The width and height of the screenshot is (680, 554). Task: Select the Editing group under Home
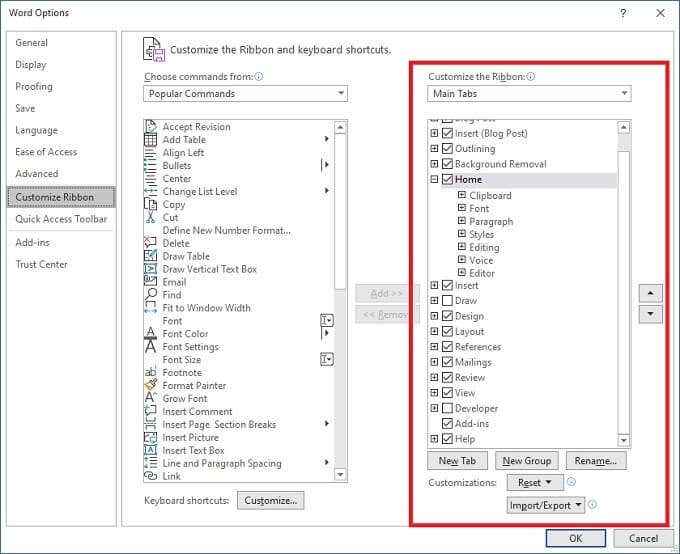coord(484,247)
